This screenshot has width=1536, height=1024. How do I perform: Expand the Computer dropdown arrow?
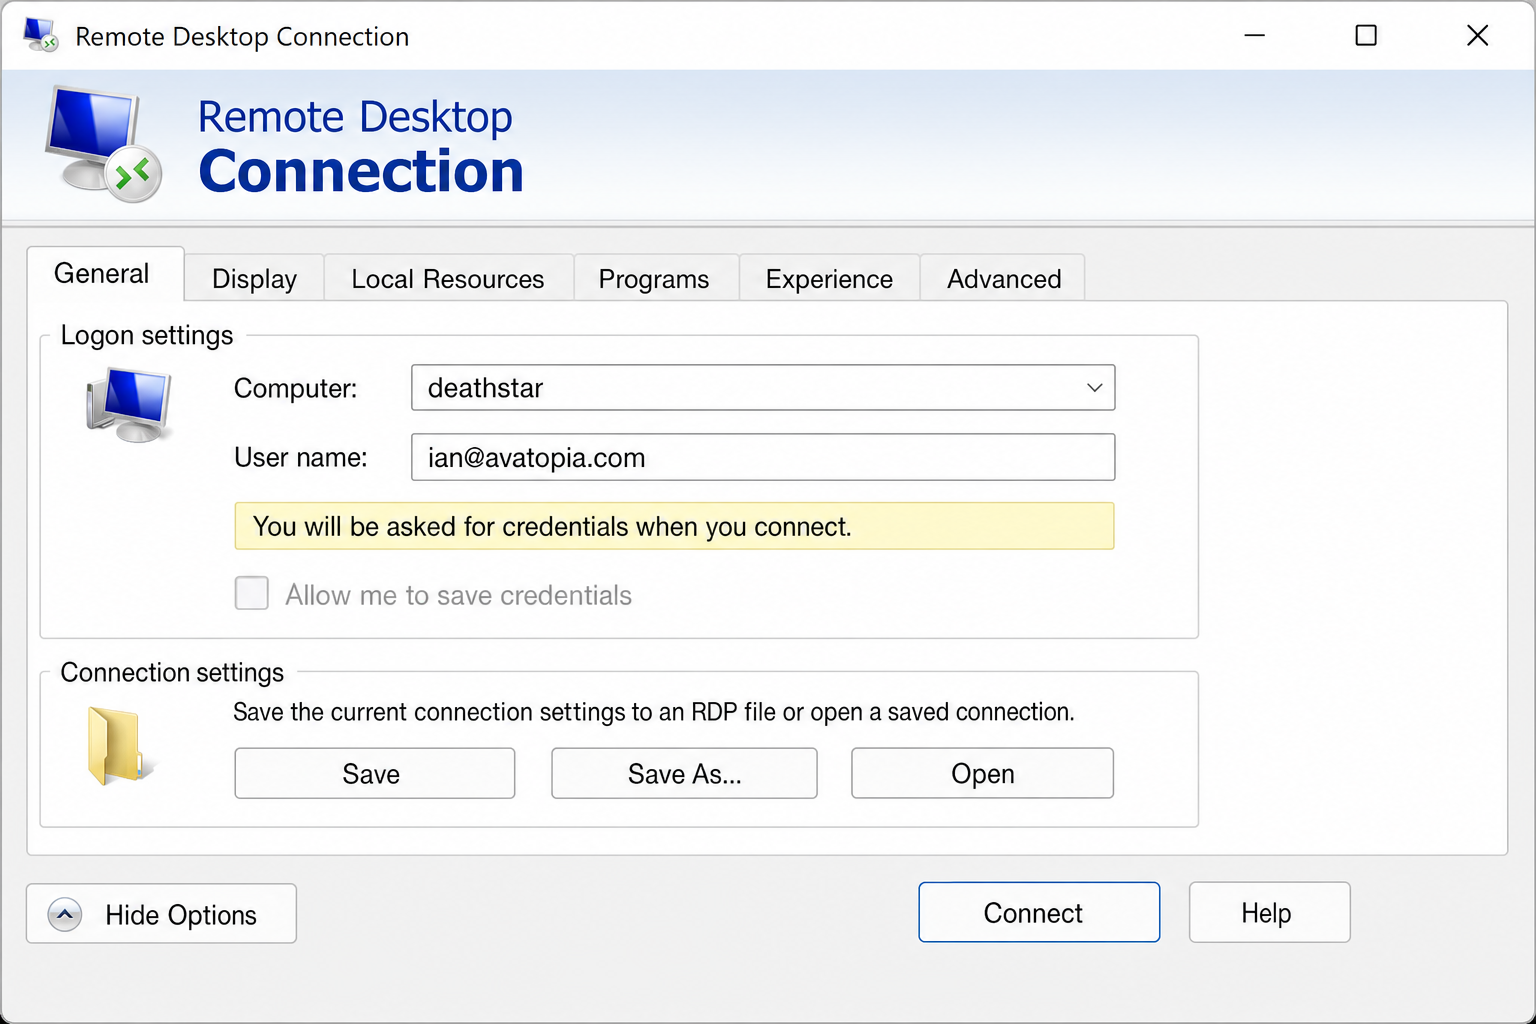1094,387
